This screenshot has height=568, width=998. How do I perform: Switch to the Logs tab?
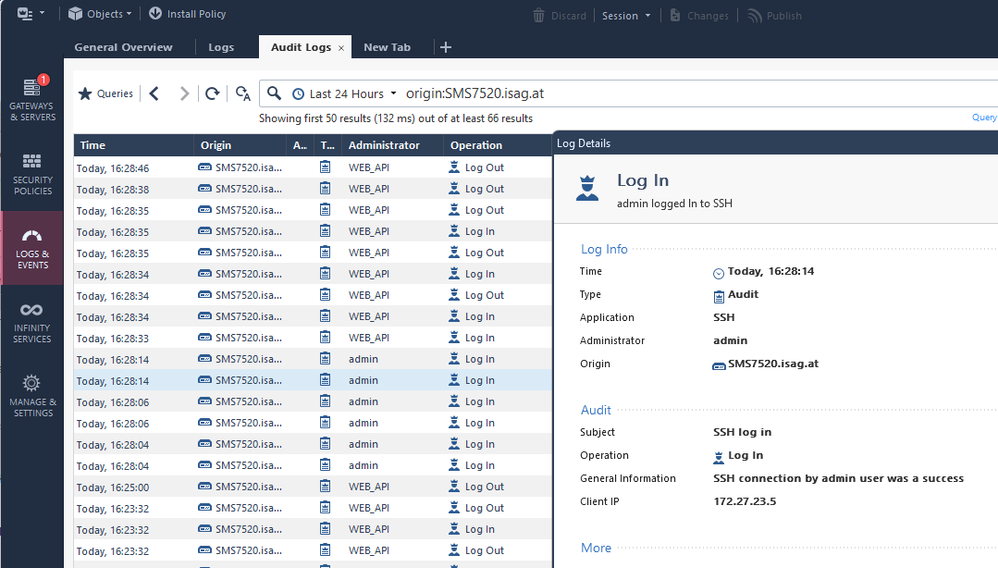tap(221, 47)
